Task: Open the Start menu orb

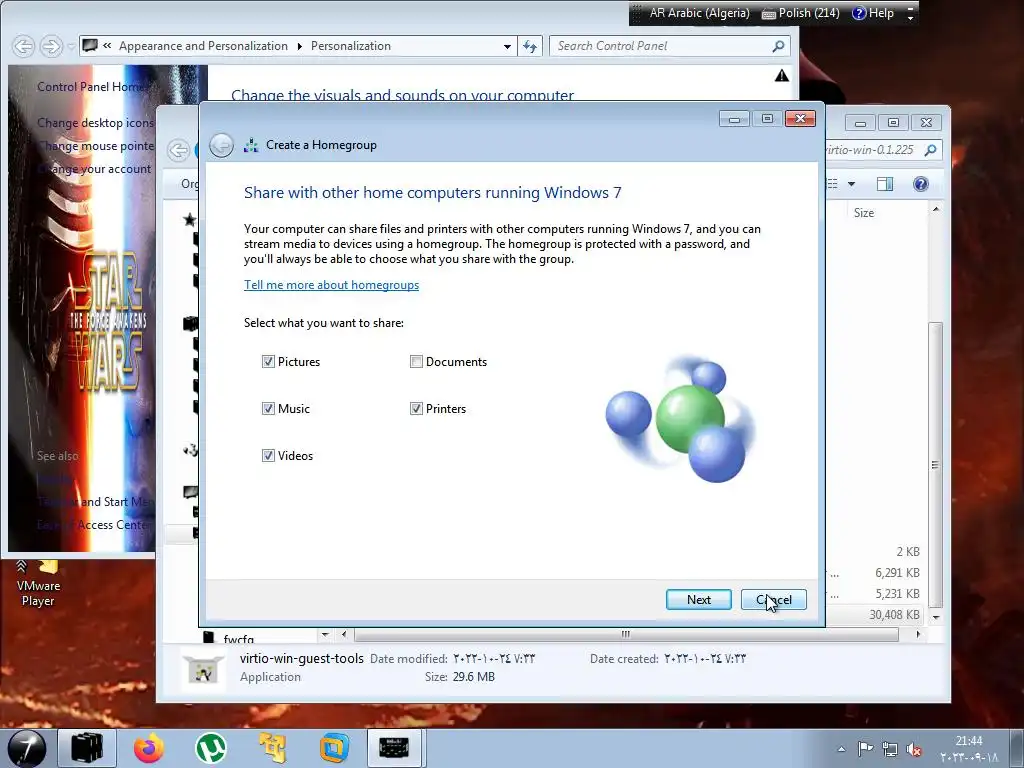Action: click(26, 748)
